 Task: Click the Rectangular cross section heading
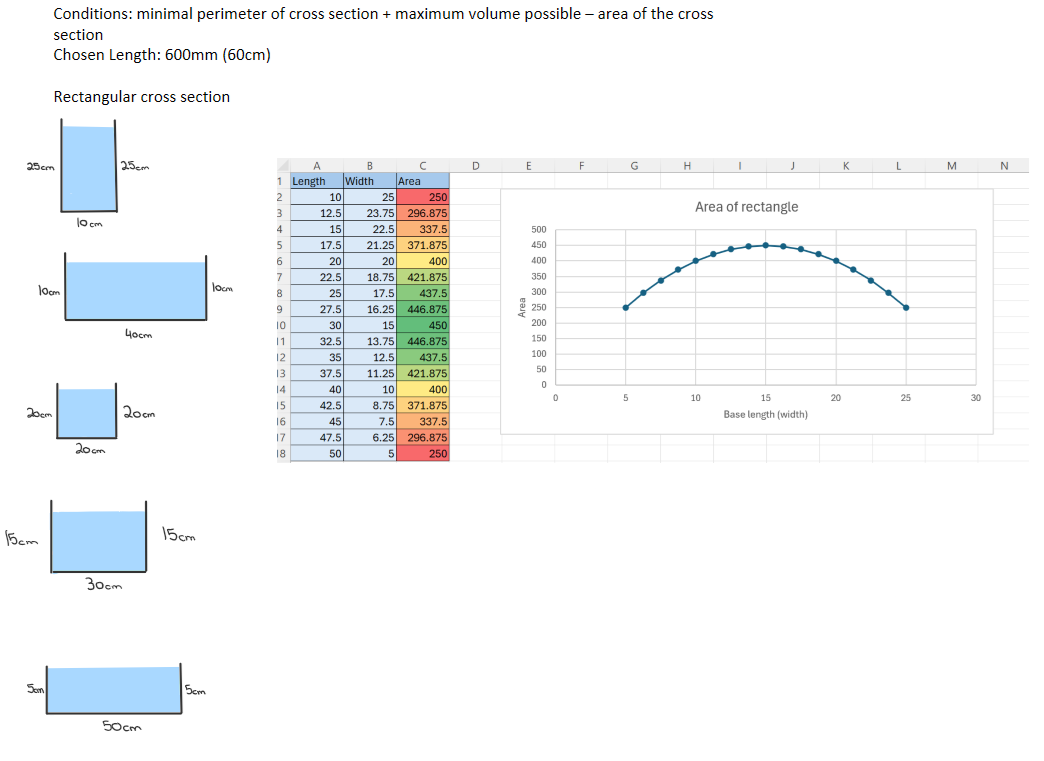pyautogui.click(x=142, y=97)
